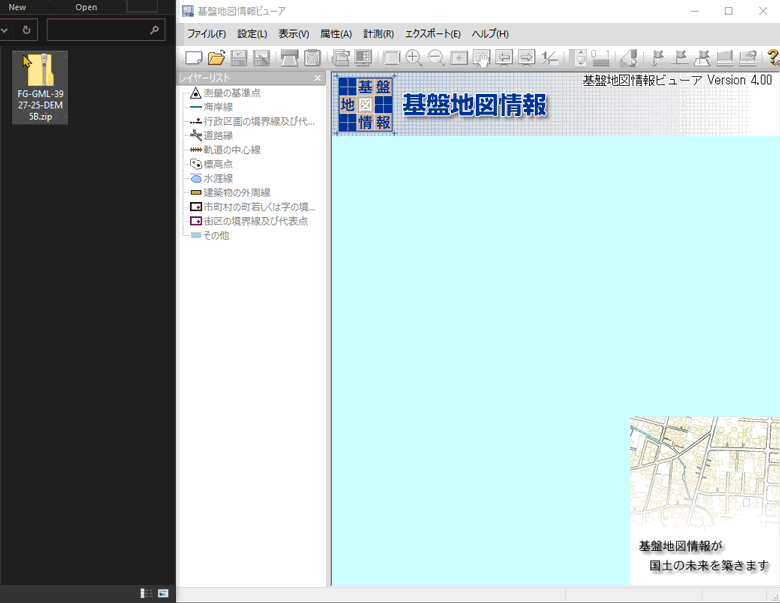Open the ファイル(F) menu
The image size is (780, 603).
(206, 34)
